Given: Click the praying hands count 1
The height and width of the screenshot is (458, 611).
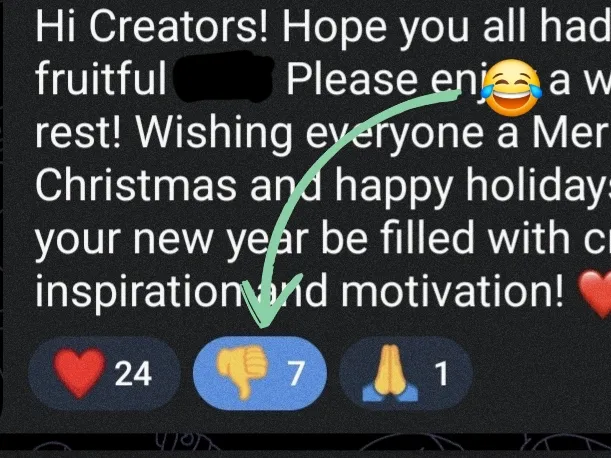Looking at the screenshot, I should 441,373.
